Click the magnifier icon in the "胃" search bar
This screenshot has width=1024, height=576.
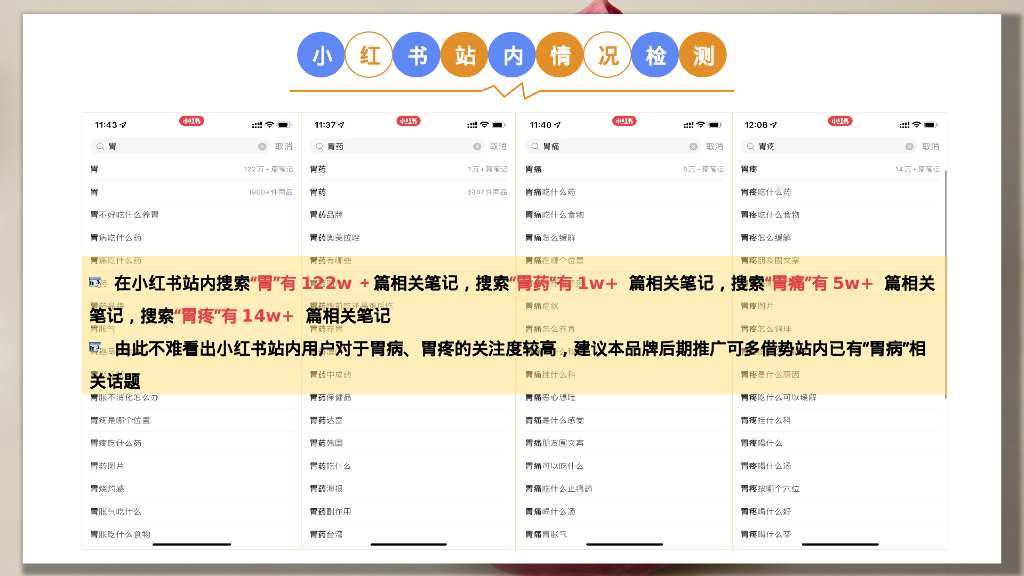[x=98, y=145]
